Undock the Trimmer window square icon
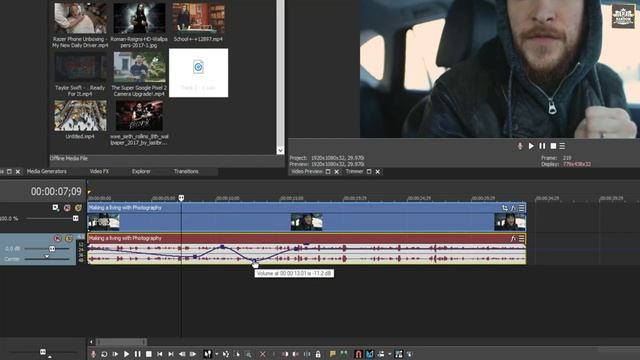 [369, 172]
